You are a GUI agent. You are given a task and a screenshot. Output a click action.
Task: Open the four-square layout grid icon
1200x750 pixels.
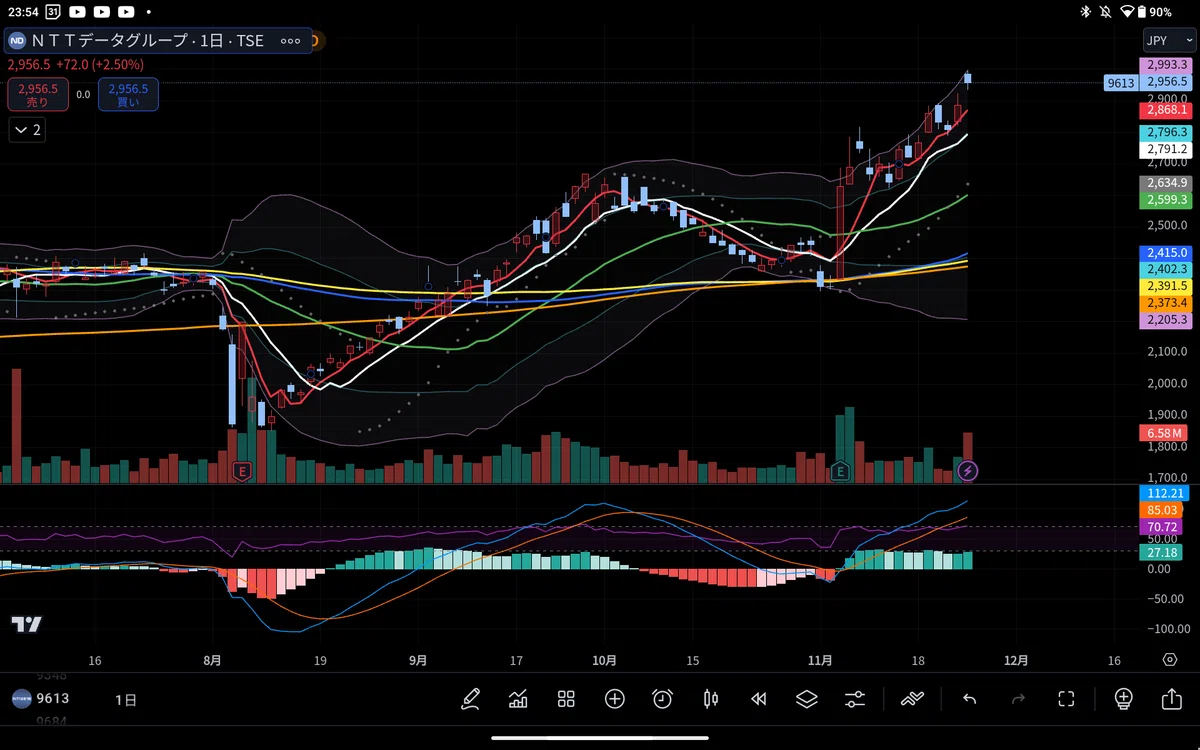coord(566,699)
